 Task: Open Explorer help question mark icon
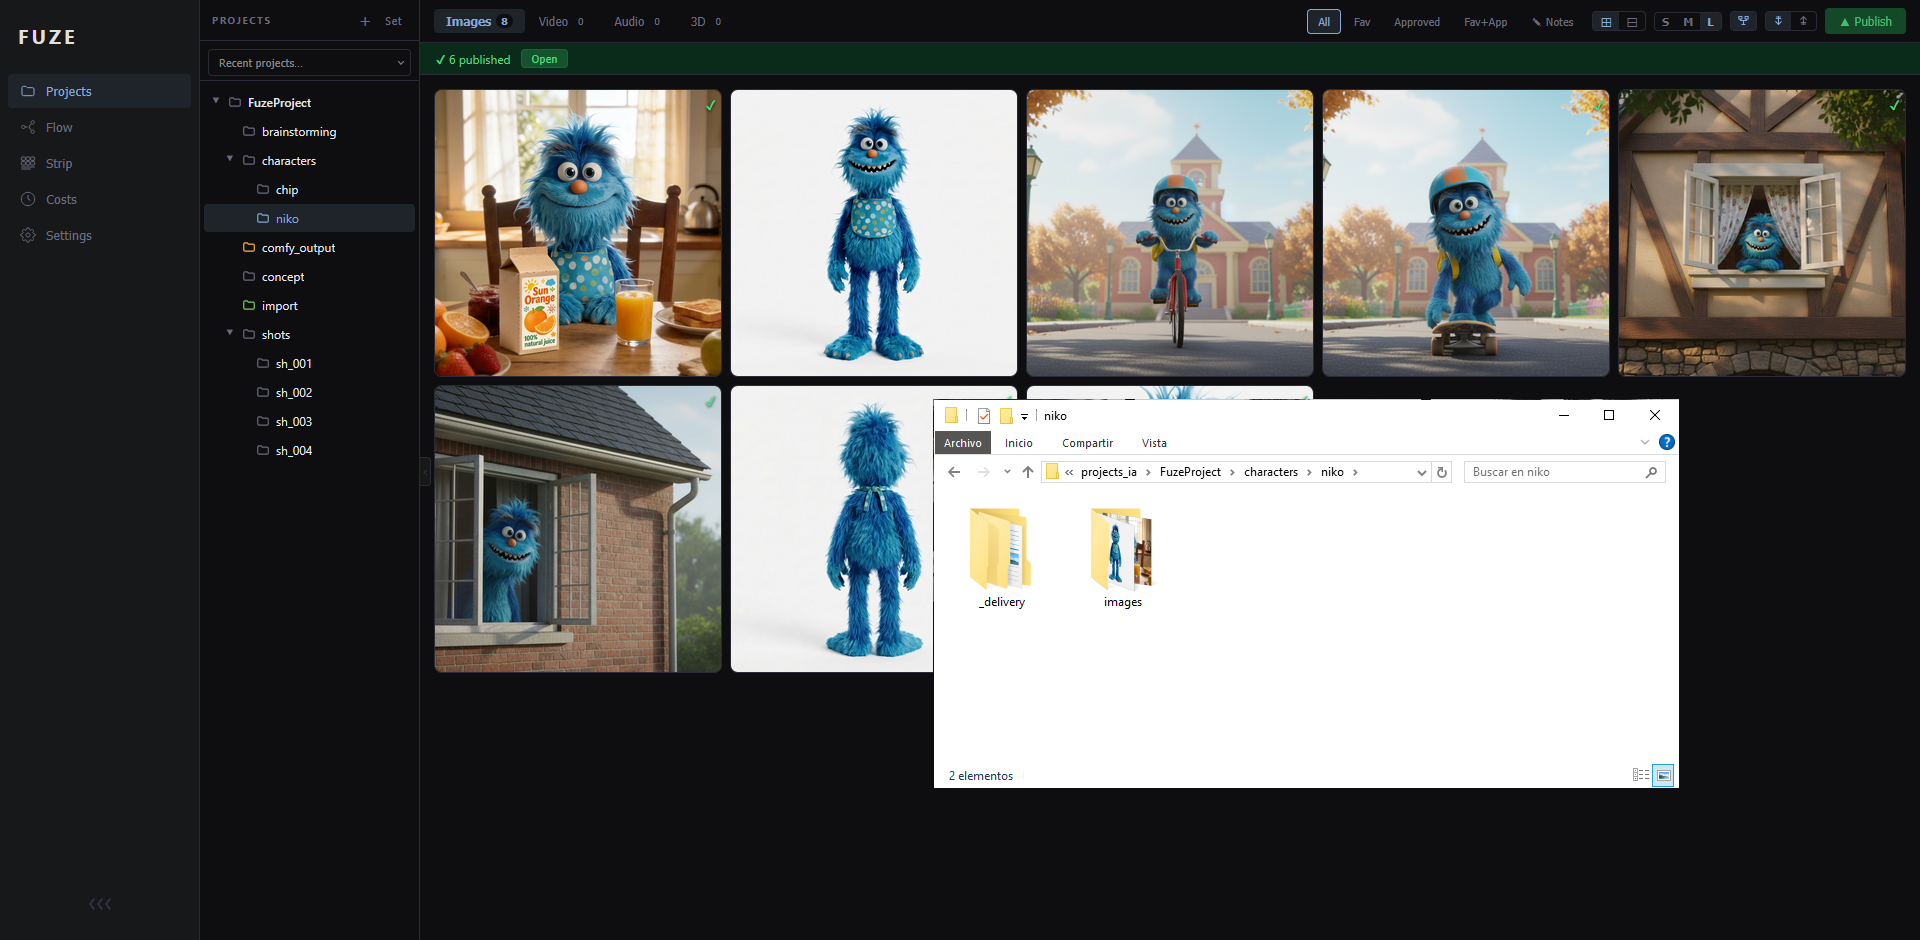(x=1666, y=443)
